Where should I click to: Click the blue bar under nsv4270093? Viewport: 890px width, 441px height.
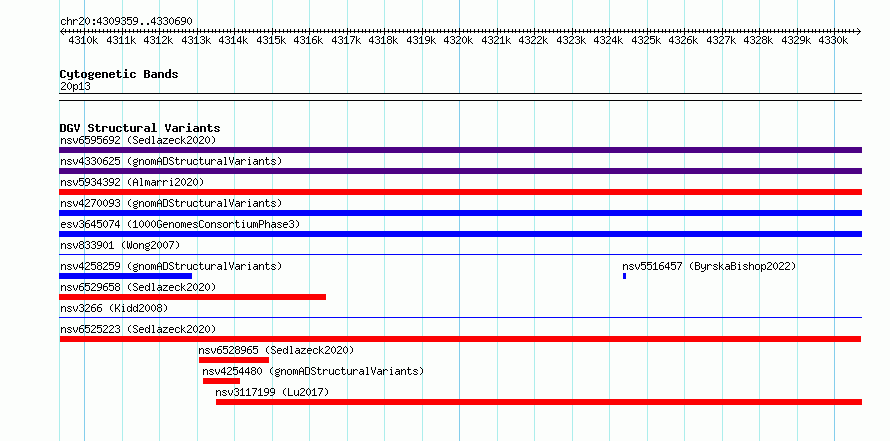(460, 213)
